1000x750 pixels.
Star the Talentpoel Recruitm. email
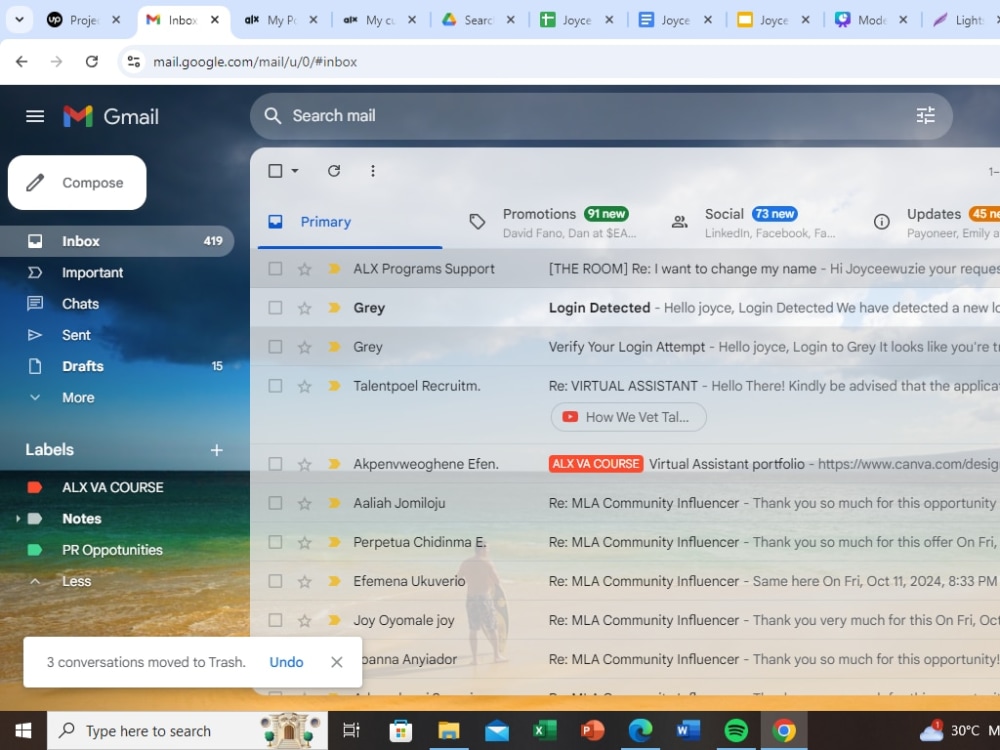tap(305, 386)
